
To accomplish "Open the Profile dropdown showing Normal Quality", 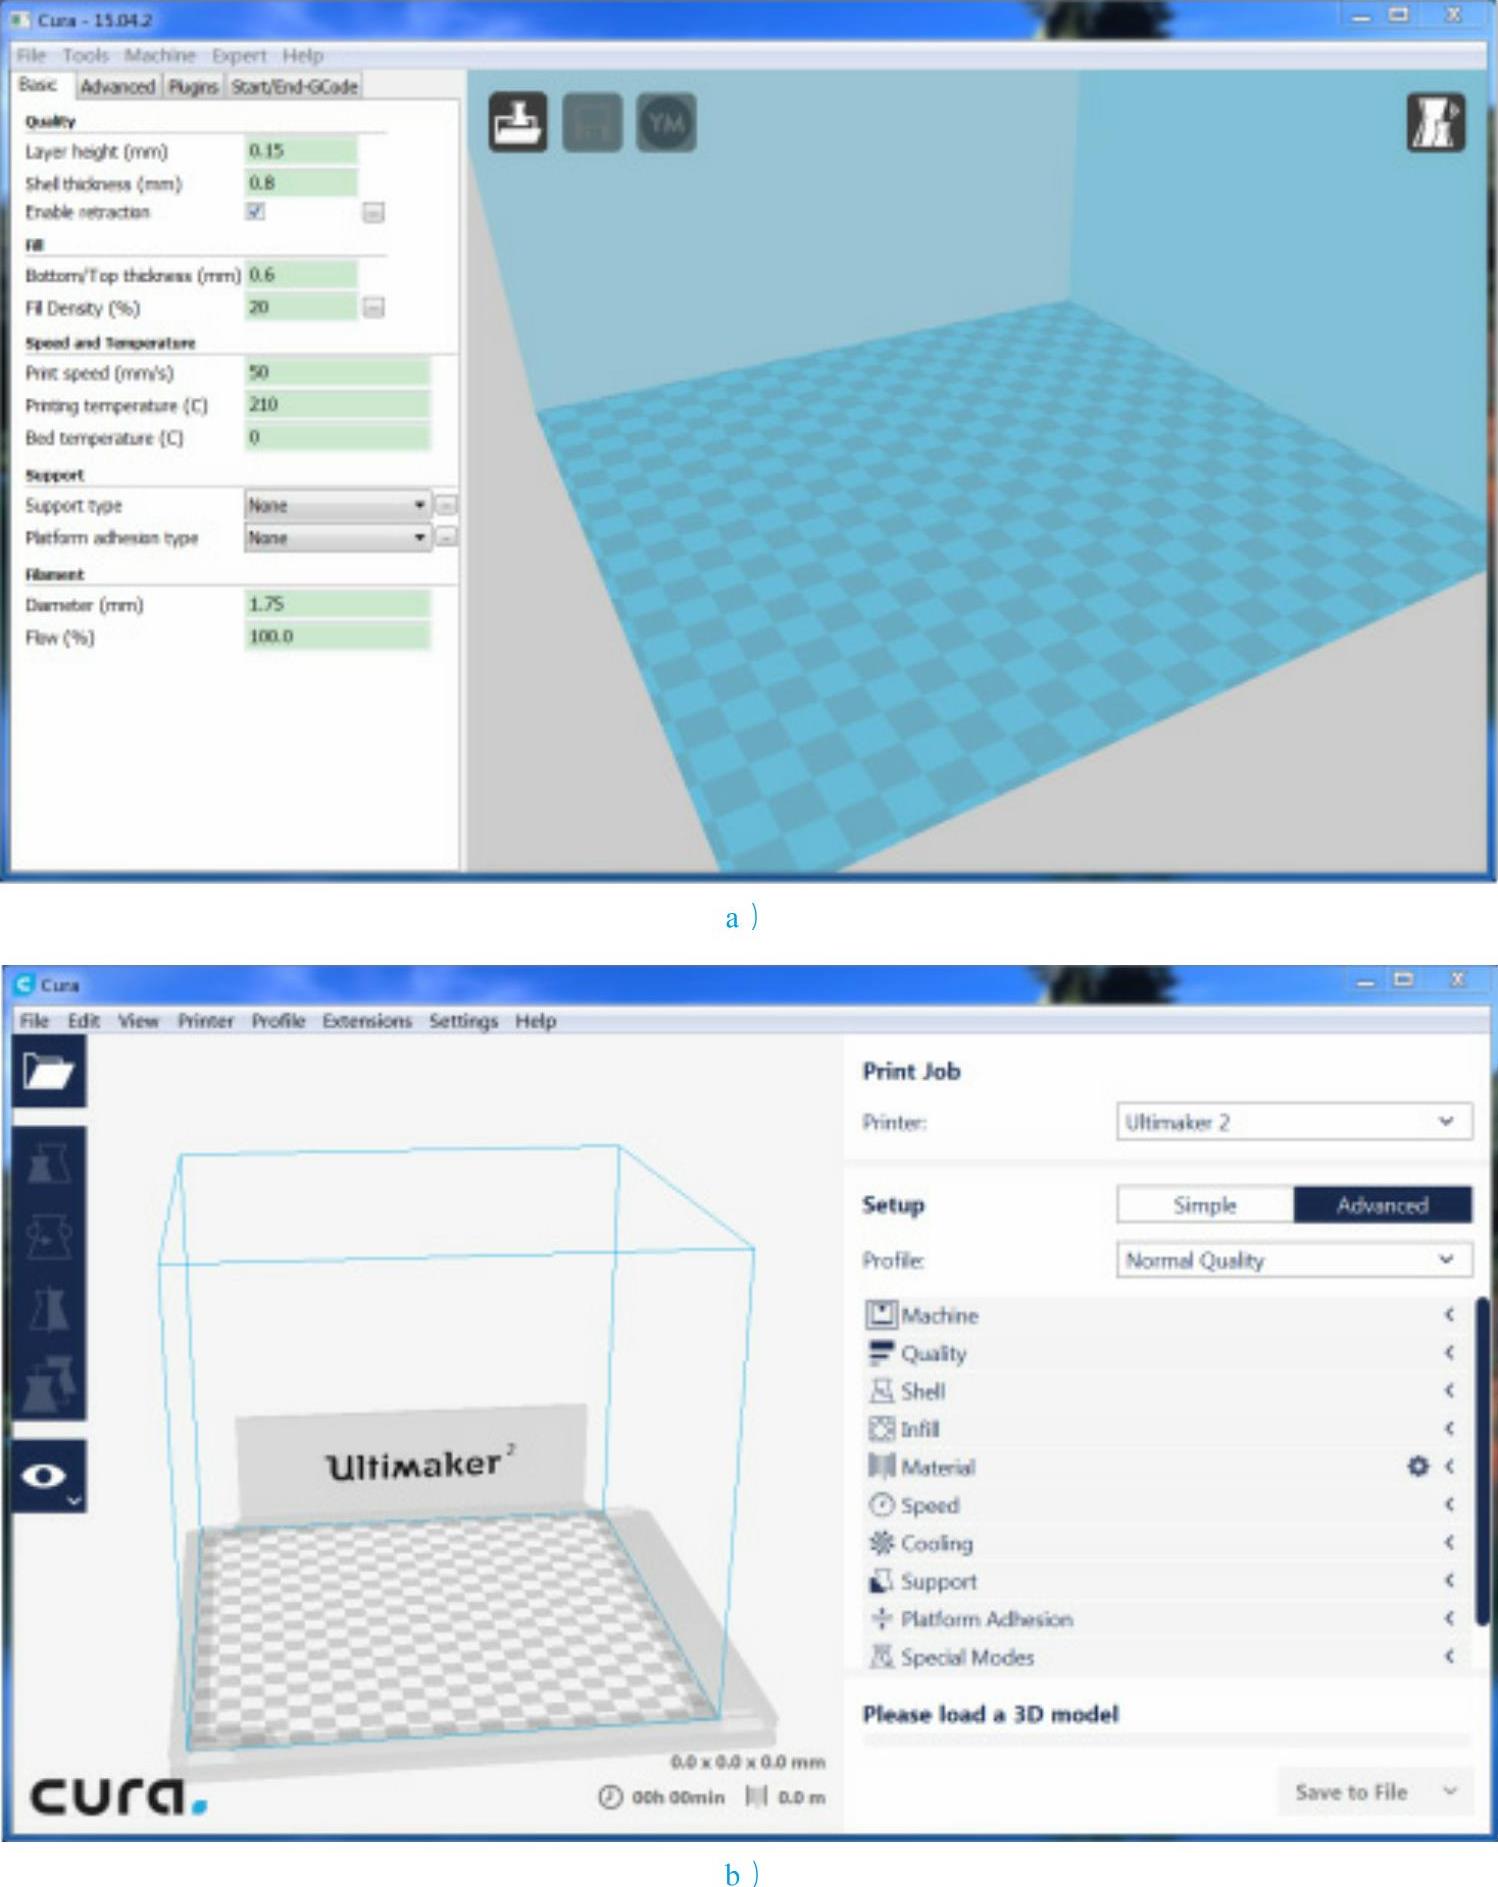I will [x=1294, y=1260].
